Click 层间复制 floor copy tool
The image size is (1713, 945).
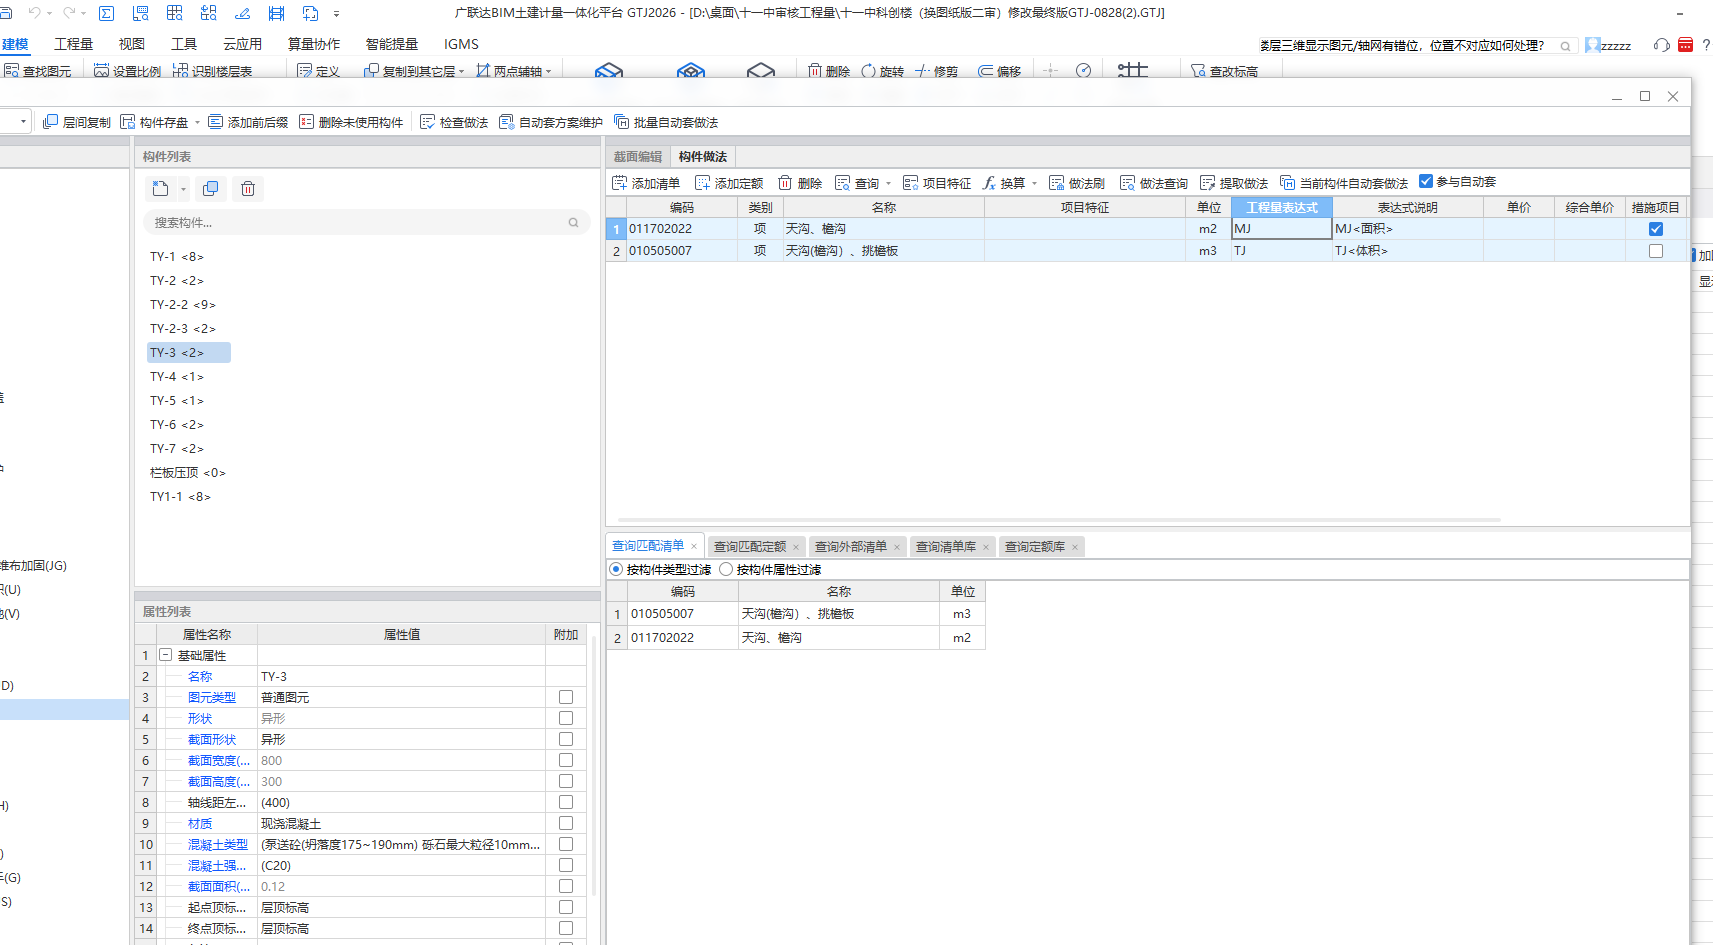(77, 122)
